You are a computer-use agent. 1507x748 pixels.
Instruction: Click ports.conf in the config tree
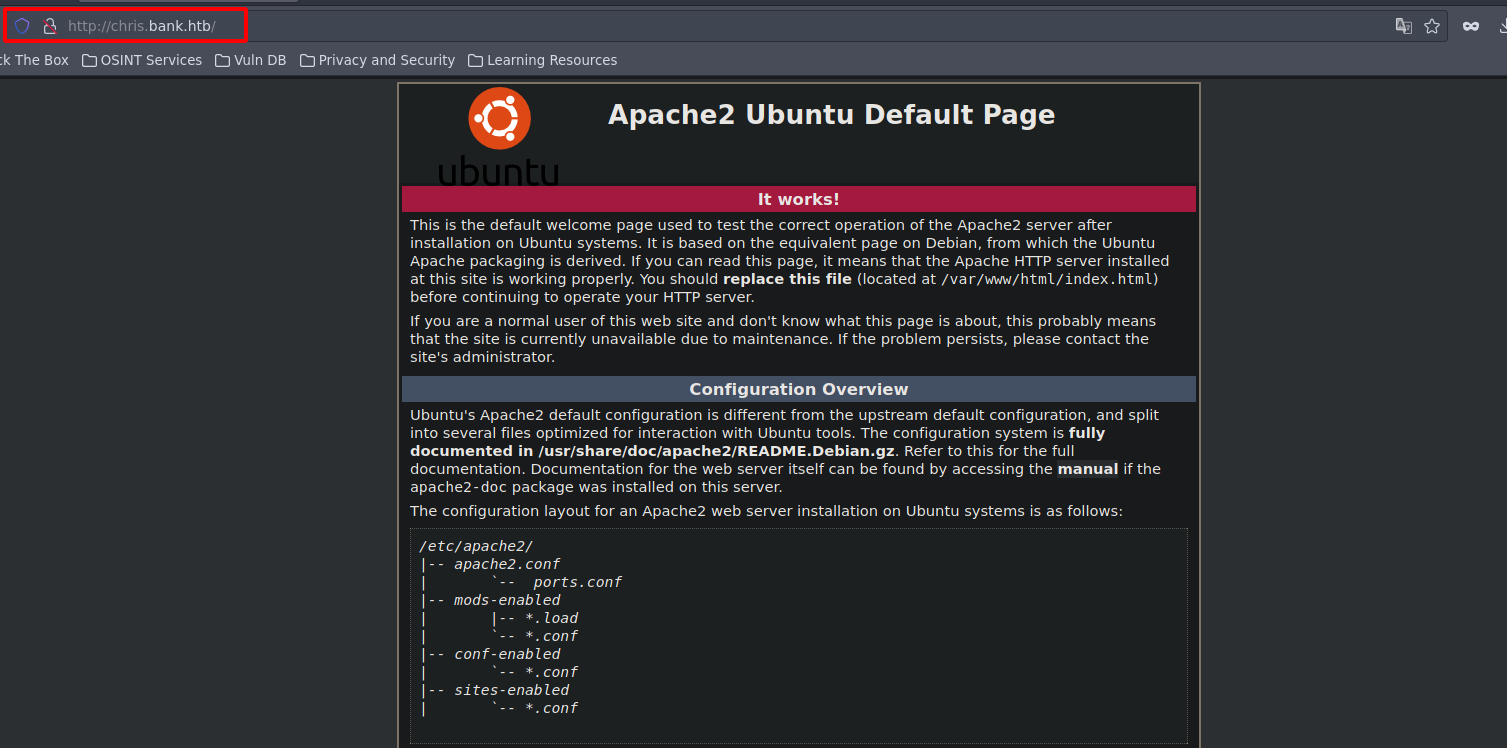[577, 582]
